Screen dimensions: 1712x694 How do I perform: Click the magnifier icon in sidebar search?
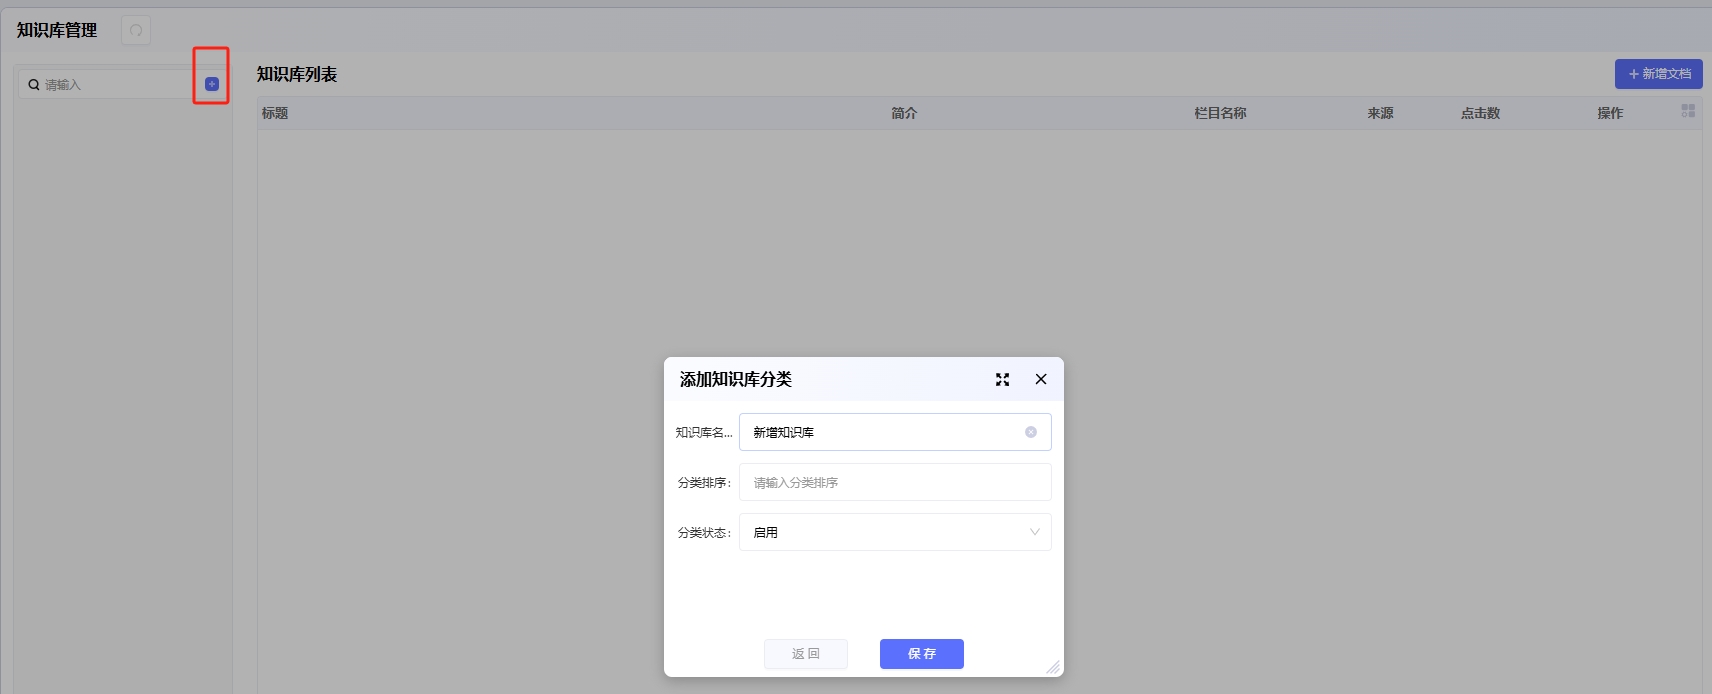[x=34, y=85]
